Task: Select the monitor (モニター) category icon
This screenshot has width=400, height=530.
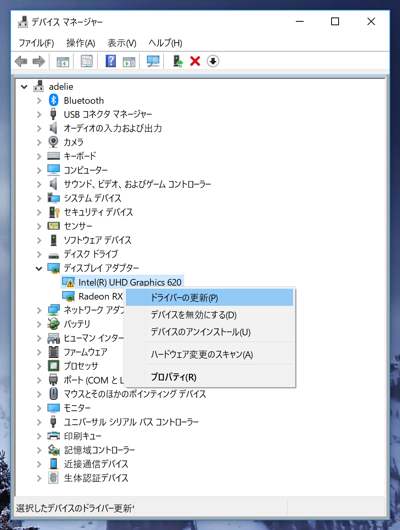Action: point(53,408)
